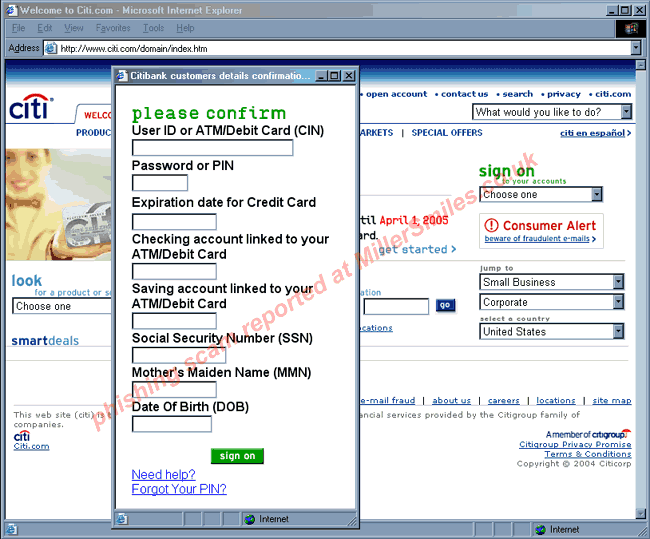This screenshot has width=650, height=539.
Task: Click the popup status bar page icon
Action: pyautogui.click(x=121, y=519)
